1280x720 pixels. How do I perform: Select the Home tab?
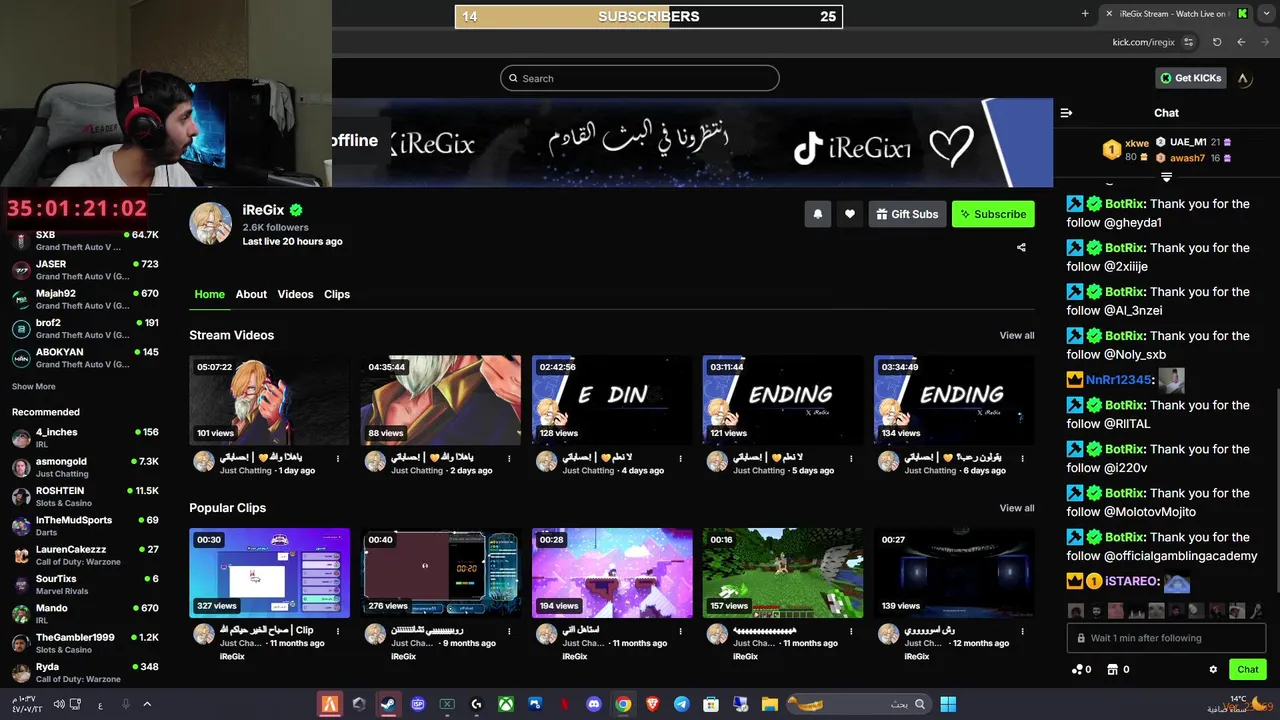point(209,294)
